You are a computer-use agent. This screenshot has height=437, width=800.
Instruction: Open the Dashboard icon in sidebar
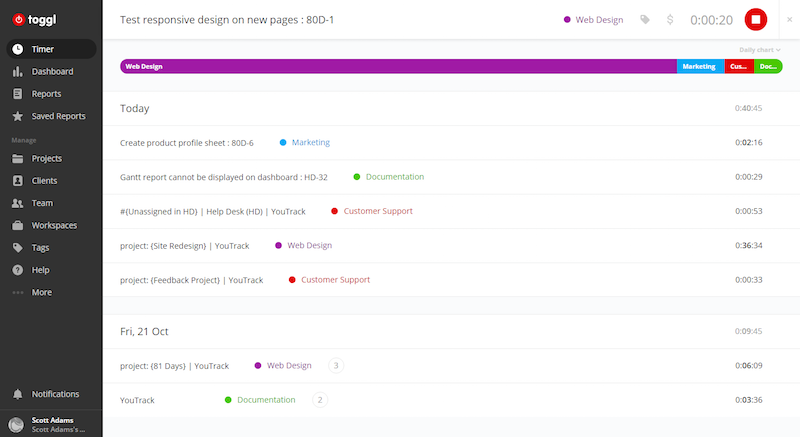(18, 72)
